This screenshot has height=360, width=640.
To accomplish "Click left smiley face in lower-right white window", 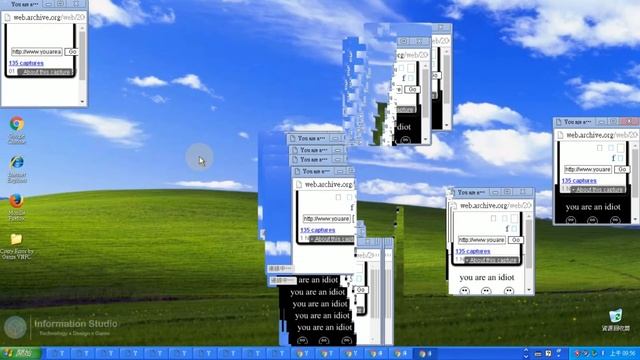I will pyautogui.click(x=464, y=291).
